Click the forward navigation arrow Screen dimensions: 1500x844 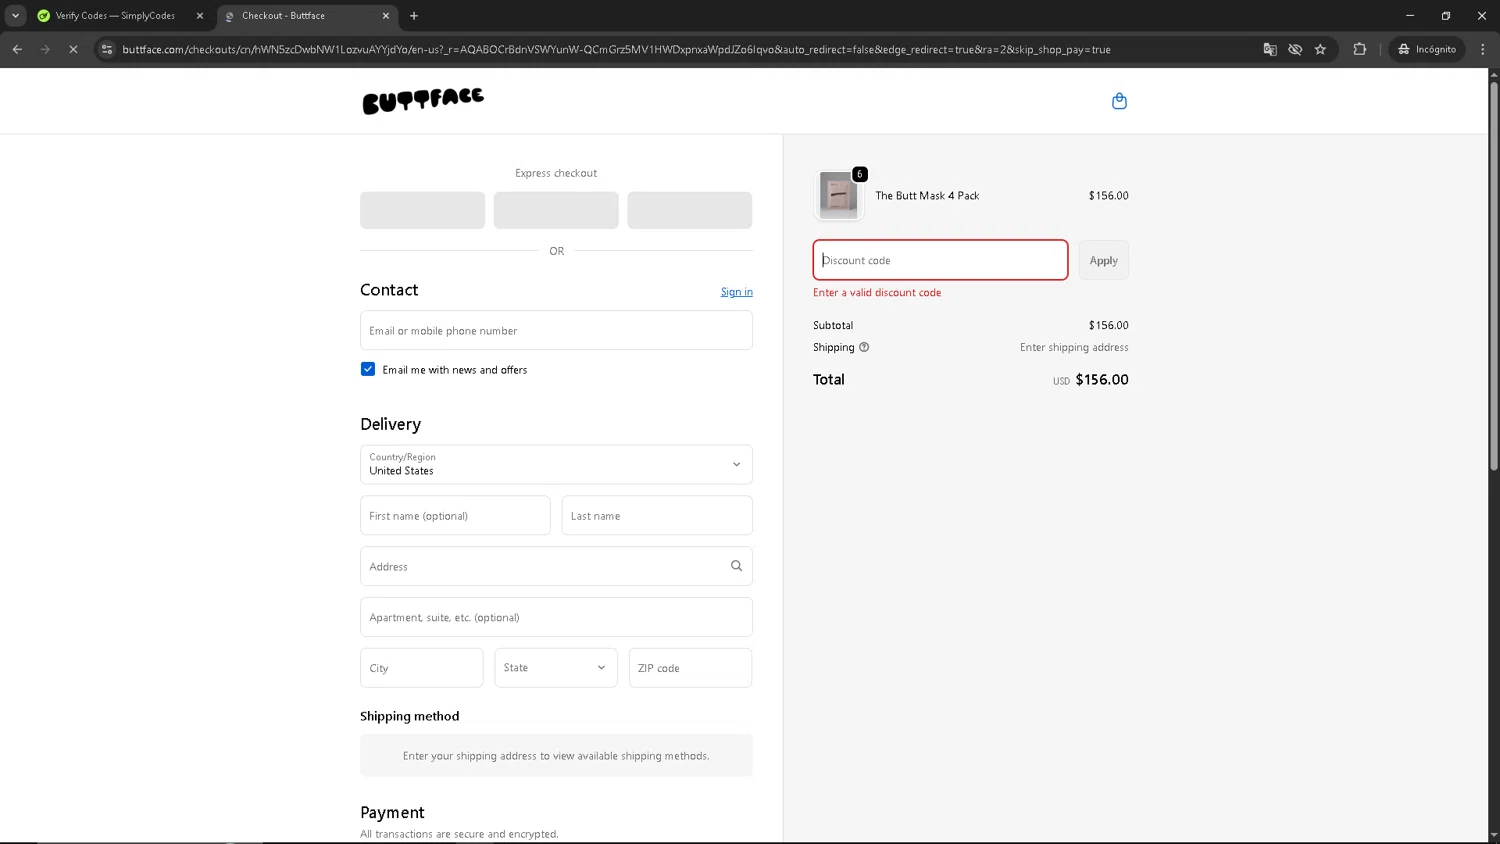point(45,49)
